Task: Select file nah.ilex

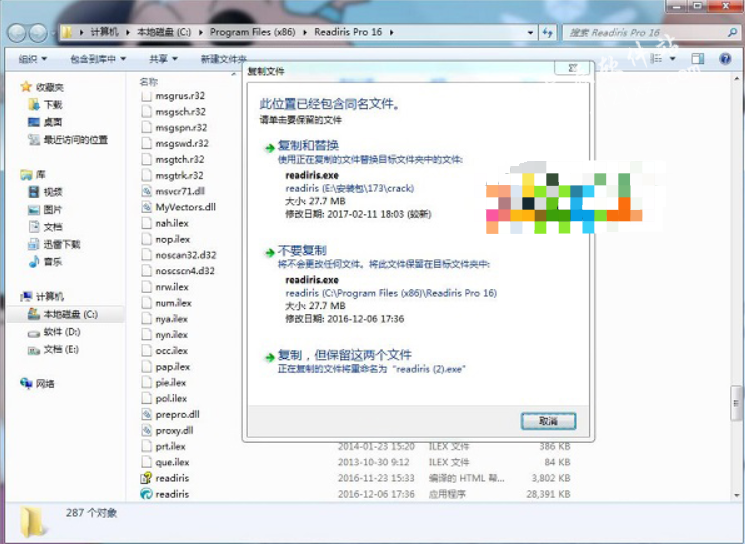Action: coord(172,223)
